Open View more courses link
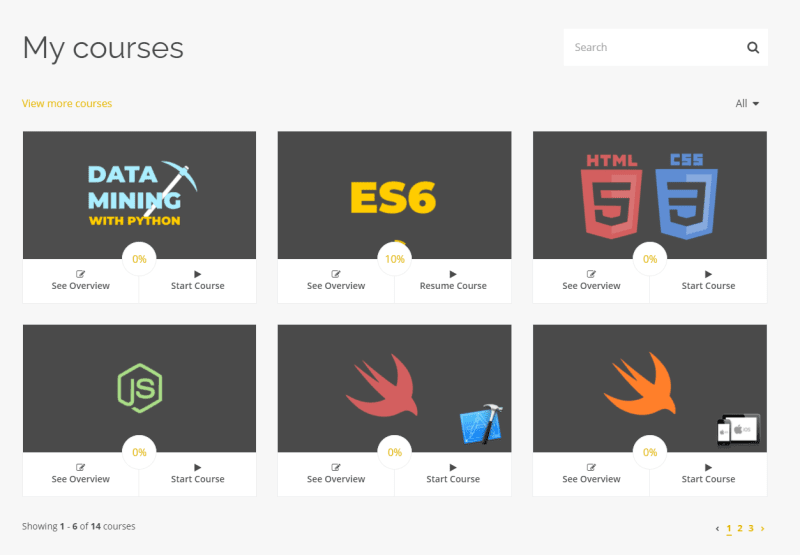The width and height of the screenshot is (800, 555). click(x=67, y=104)
